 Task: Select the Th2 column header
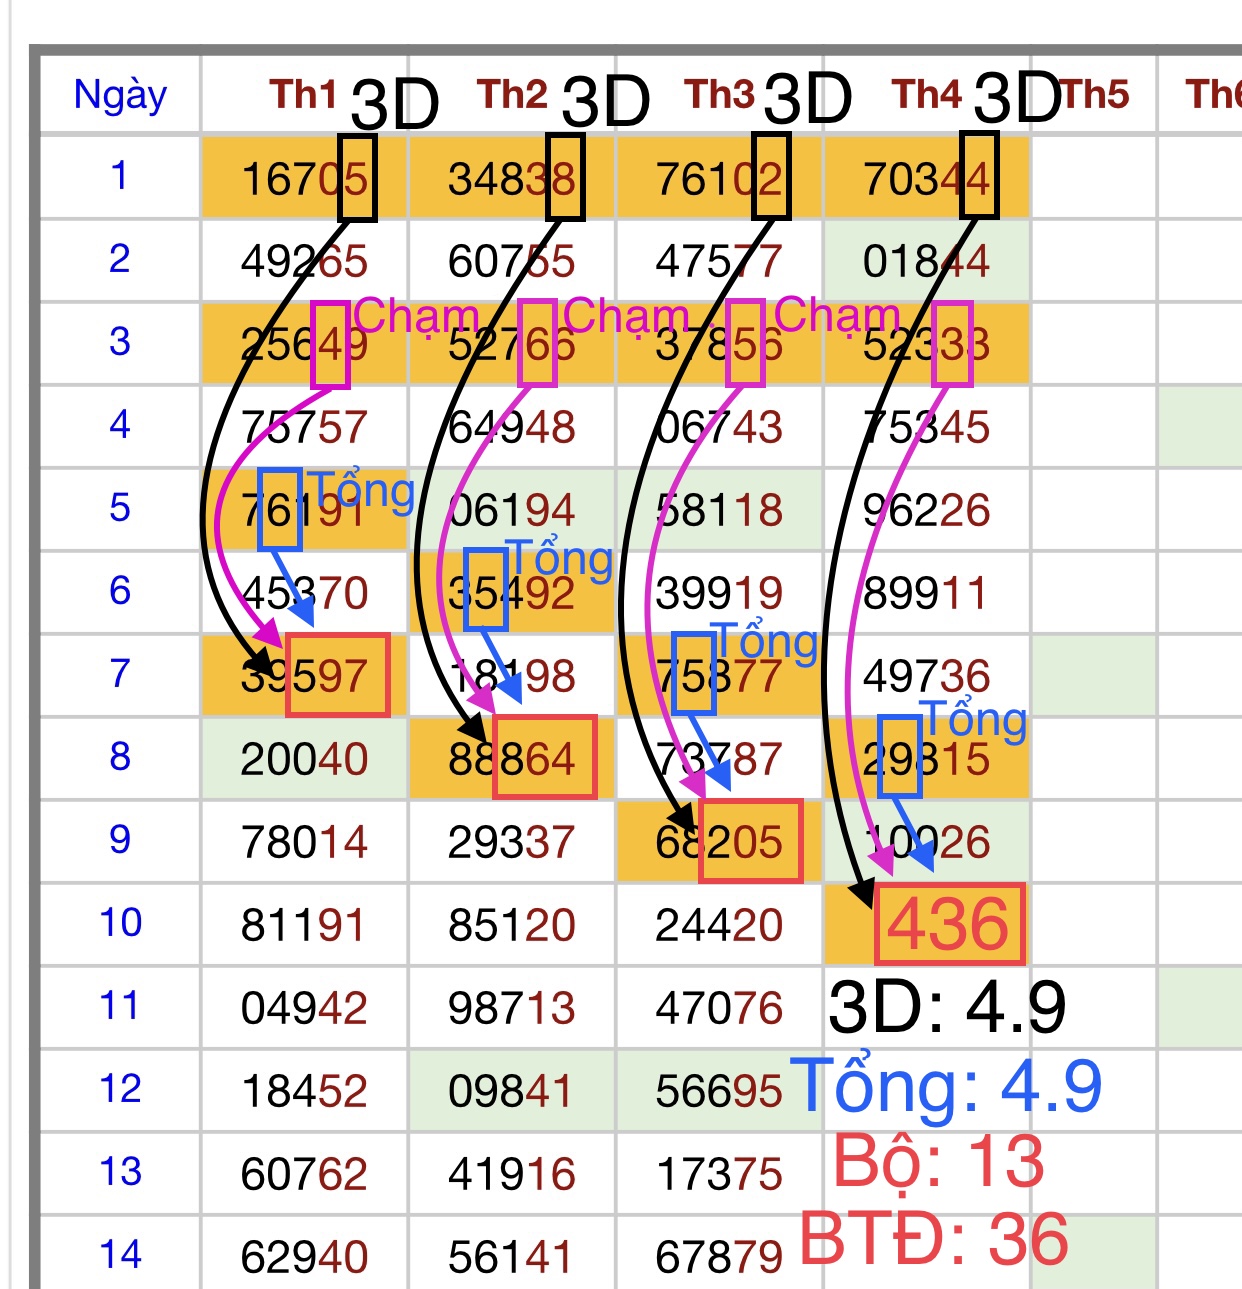(512, 95)
